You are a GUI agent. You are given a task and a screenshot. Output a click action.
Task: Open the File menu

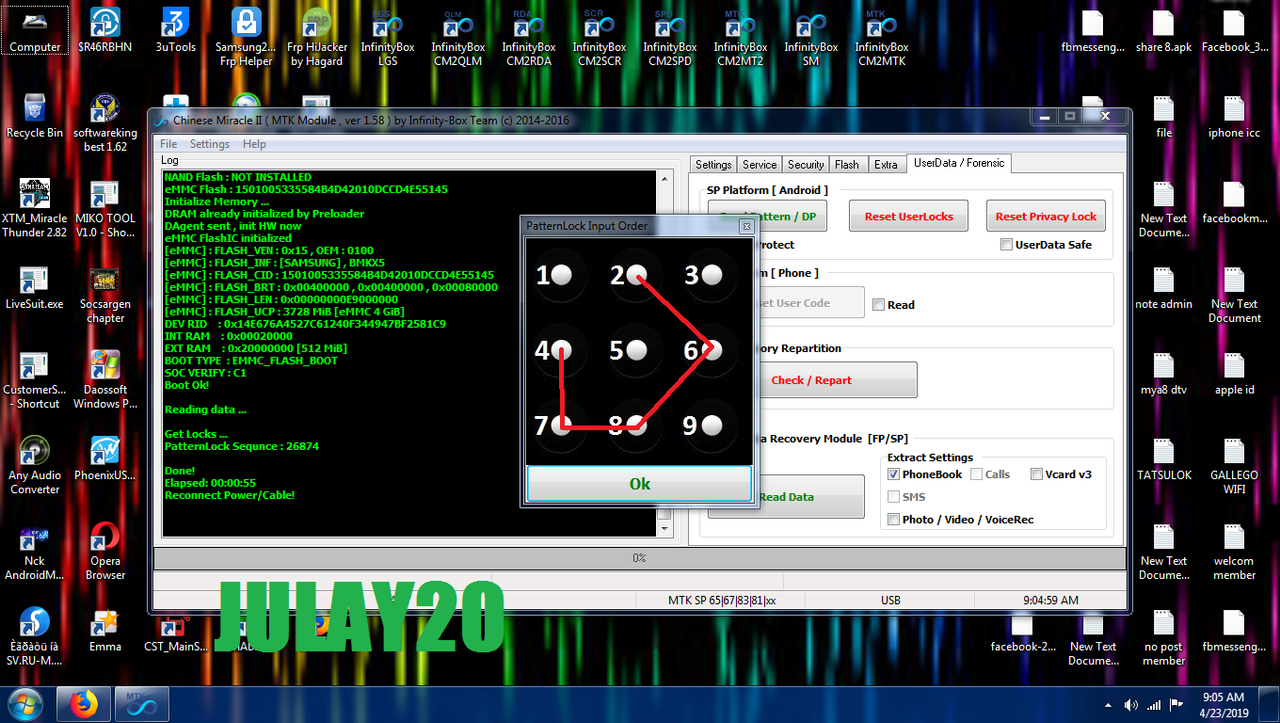pos(168,144)
